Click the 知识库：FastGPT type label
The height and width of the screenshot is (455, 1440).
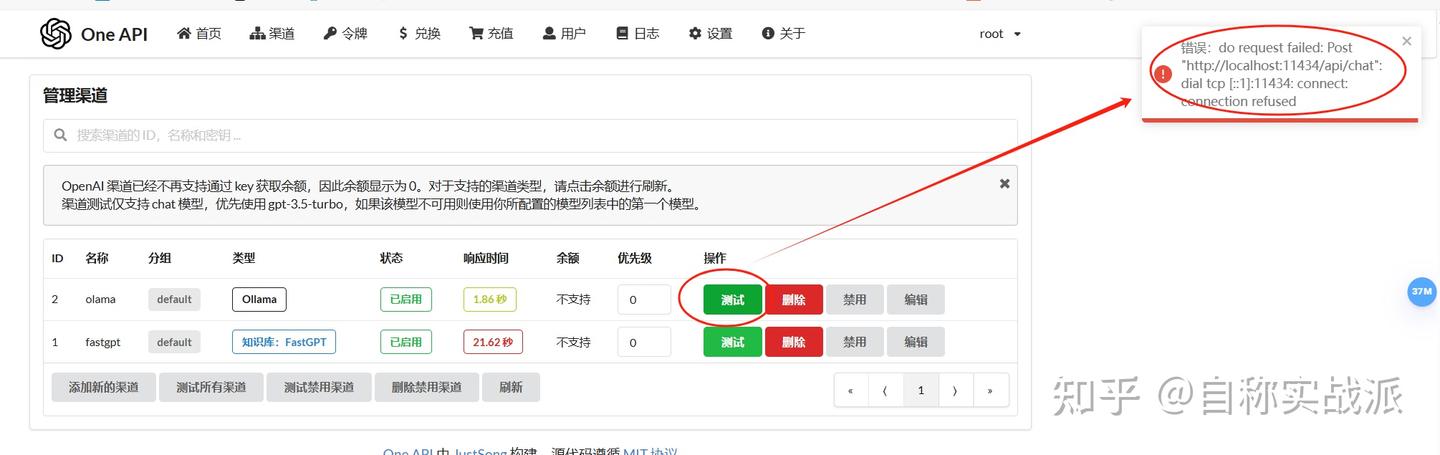tap(284, 342)
